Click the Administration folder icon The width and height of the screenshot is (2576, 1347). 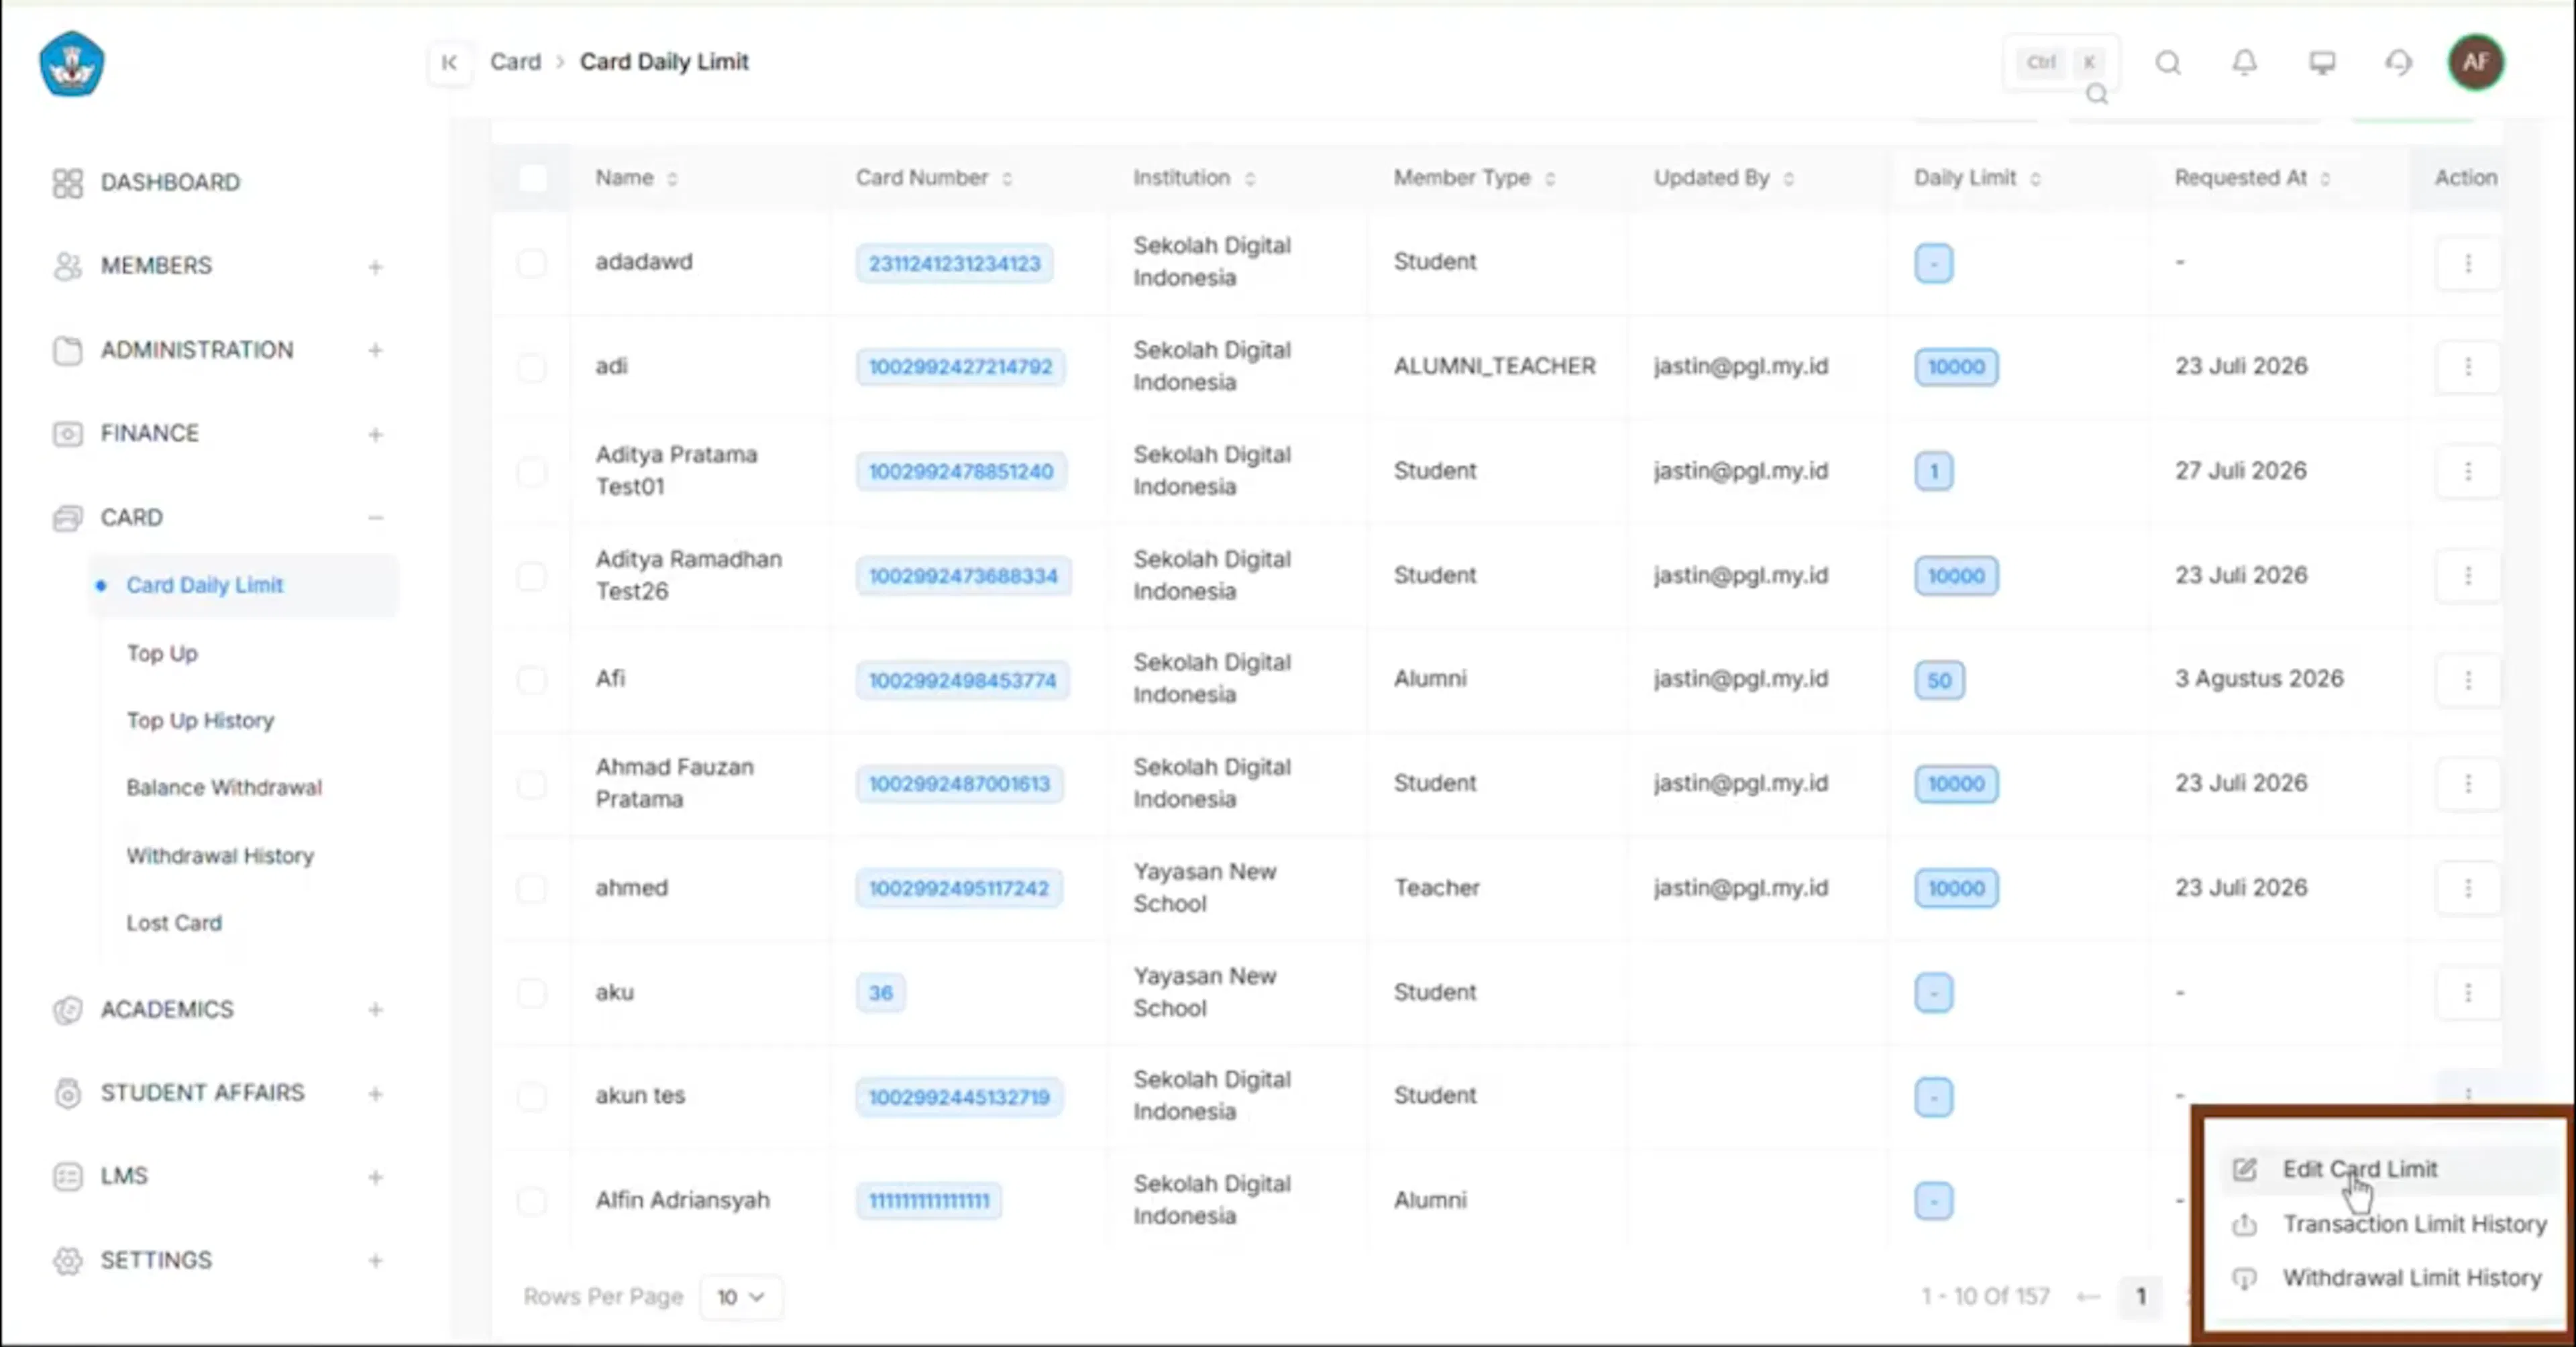(67, 350)
